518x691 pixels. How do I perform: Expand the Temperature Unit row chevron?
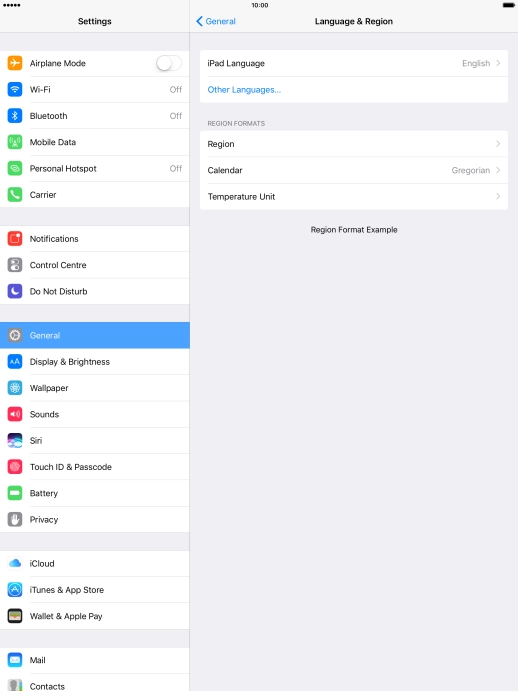point(498,197)
